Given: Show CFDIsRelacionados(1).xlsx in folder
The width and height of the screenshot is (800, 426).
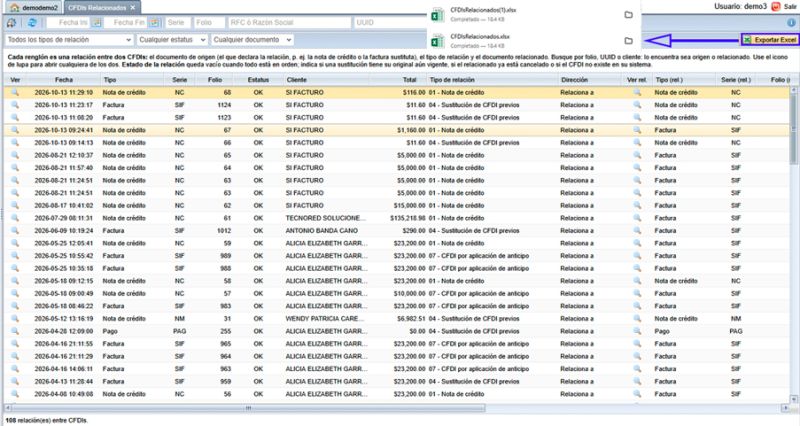Looking at the screenshot, I should pyautogui.click(x=629, y=15).
